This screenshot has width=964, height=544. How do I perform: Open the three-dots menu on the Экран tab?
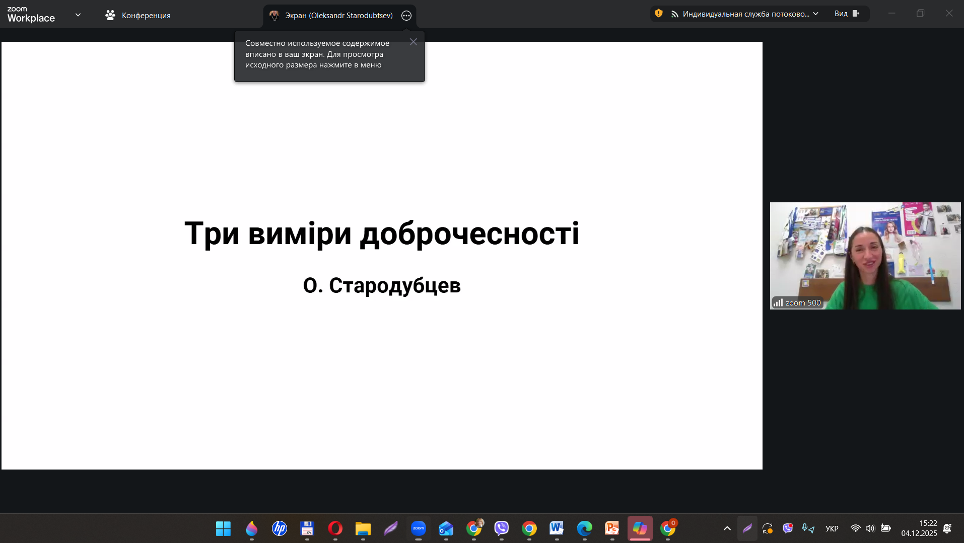(406, 15)
